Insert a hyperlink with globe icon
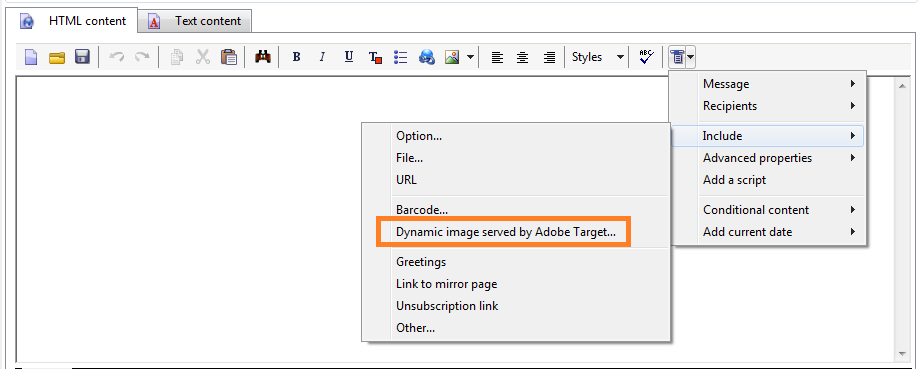The width and height of the screenshot is (918, 369). [x=427, y=57]
